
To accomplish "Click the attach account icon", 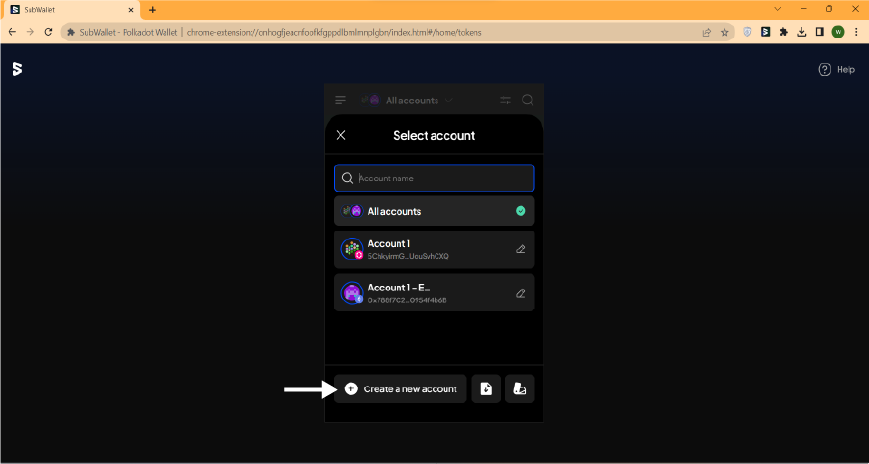I will click(519, 389).
